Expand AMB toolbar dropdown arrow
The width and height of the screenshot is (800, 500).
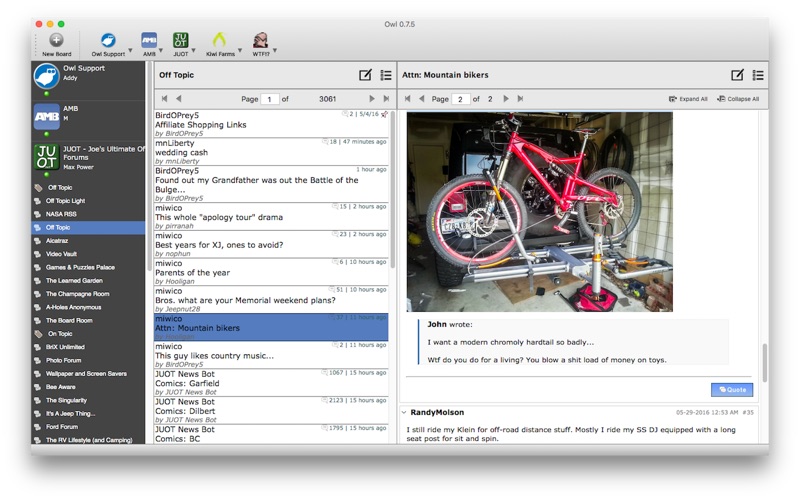click(x=161, y=50)
